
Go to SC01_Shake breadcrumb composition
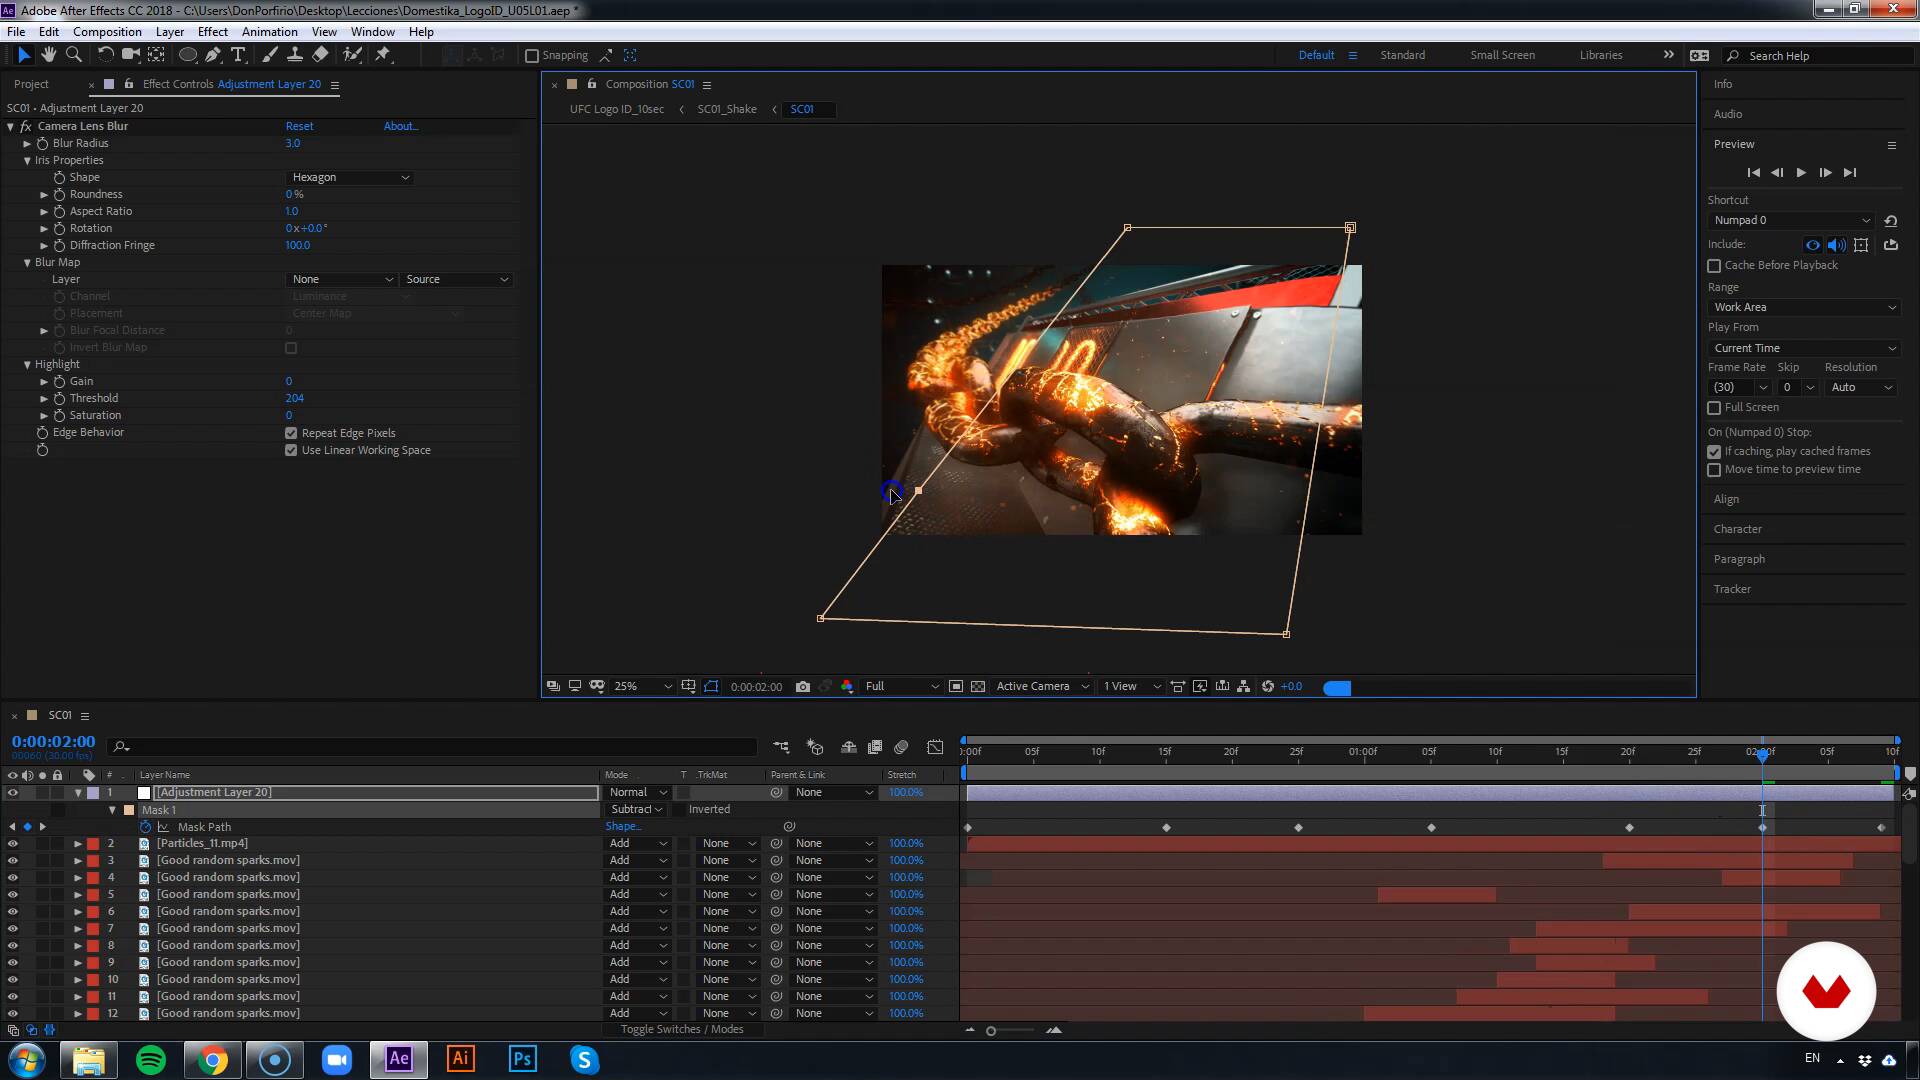(x=727, y=110)
